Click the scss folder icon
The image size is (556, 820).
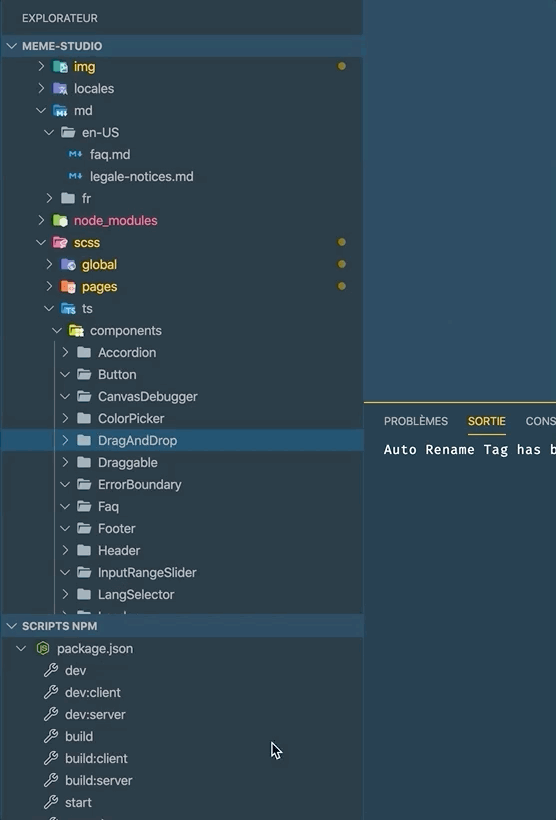pyautogui.click(x=60, y=242)
